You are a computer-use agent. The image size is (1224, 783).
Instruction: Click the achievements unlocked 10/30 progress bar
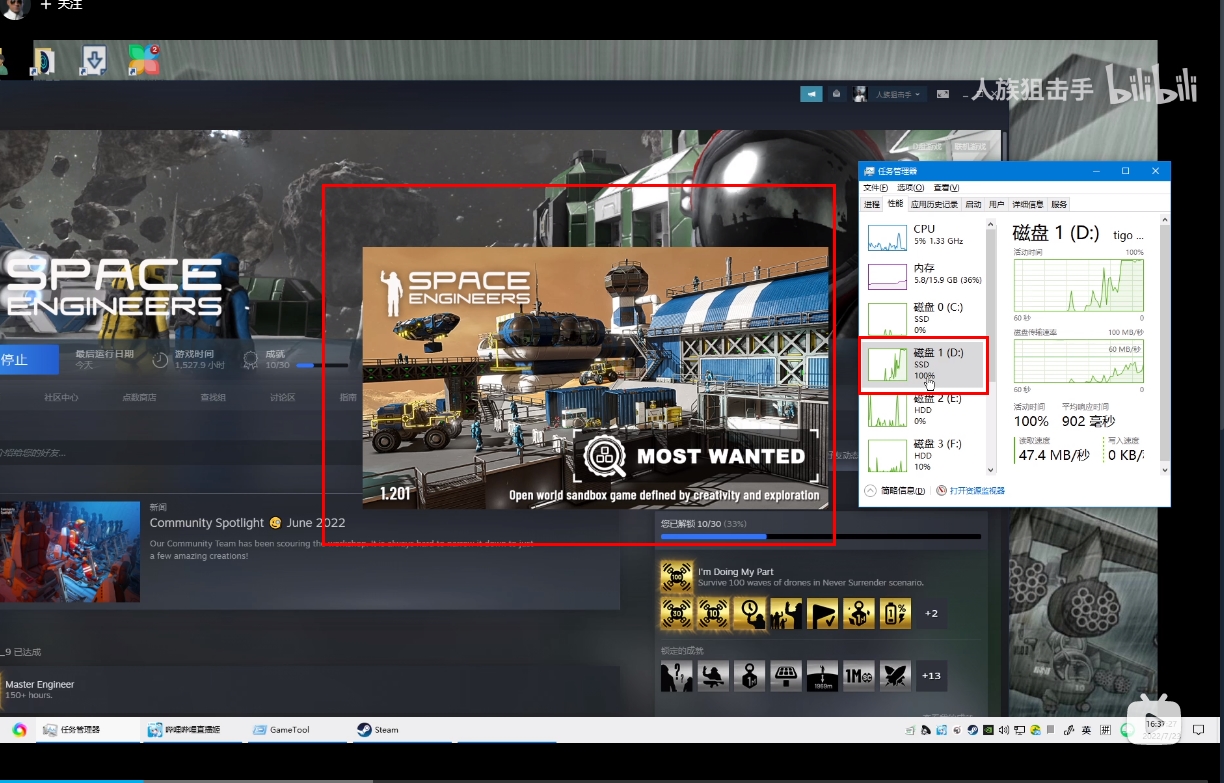coord(821,537)
